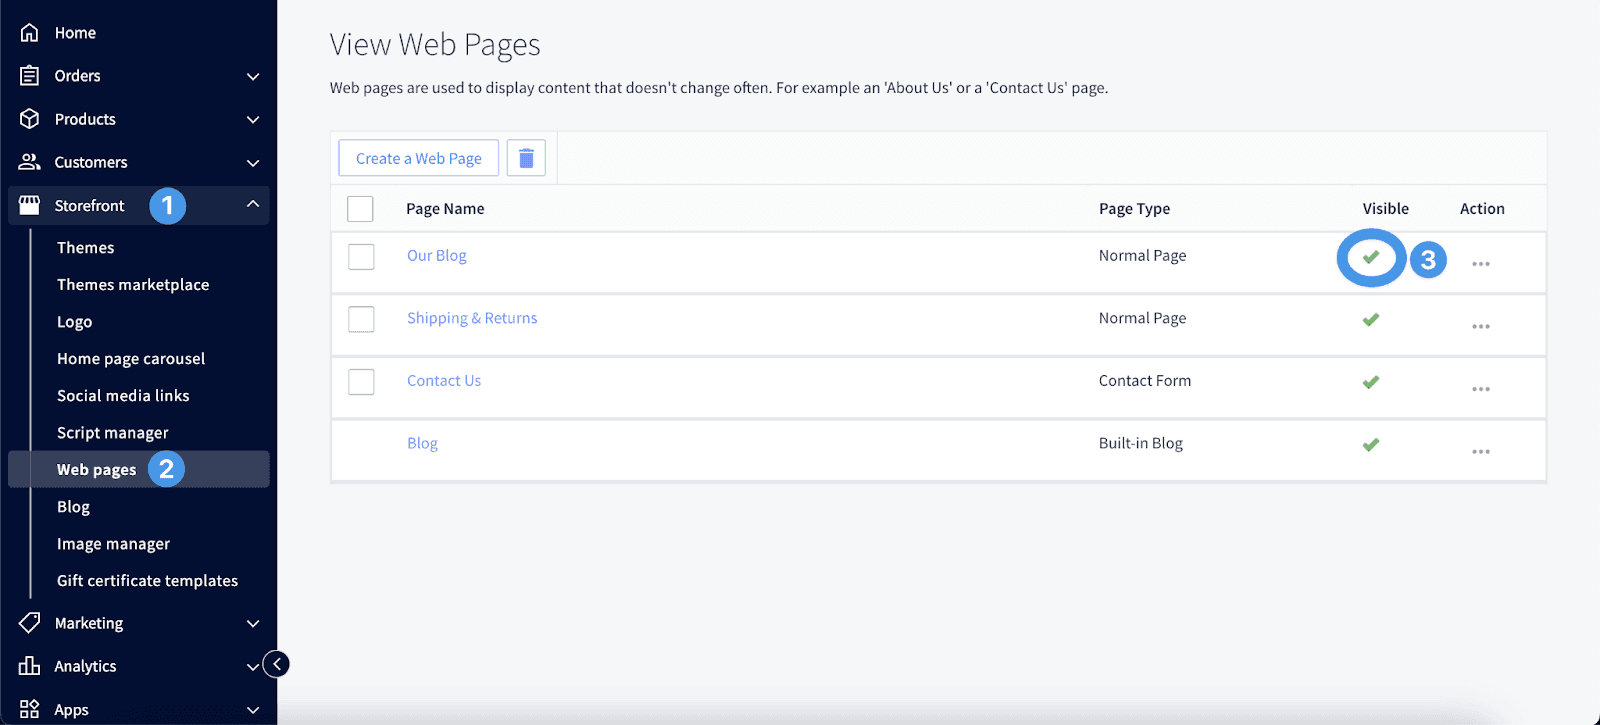Check the Contact Us row checkbox
The image size is (1600, 725).
pyautogui.click(x=361, y=382)
